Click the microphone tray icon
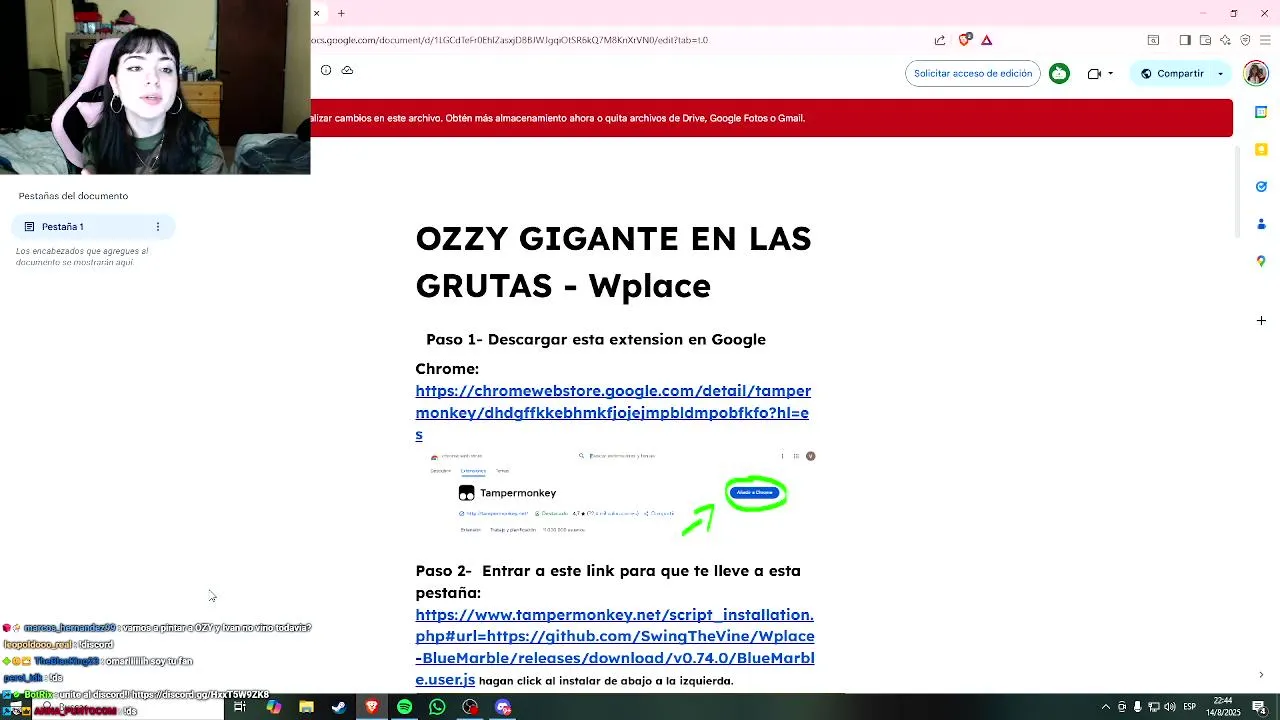1280x720 pixels. click(x=1137, y=707)
